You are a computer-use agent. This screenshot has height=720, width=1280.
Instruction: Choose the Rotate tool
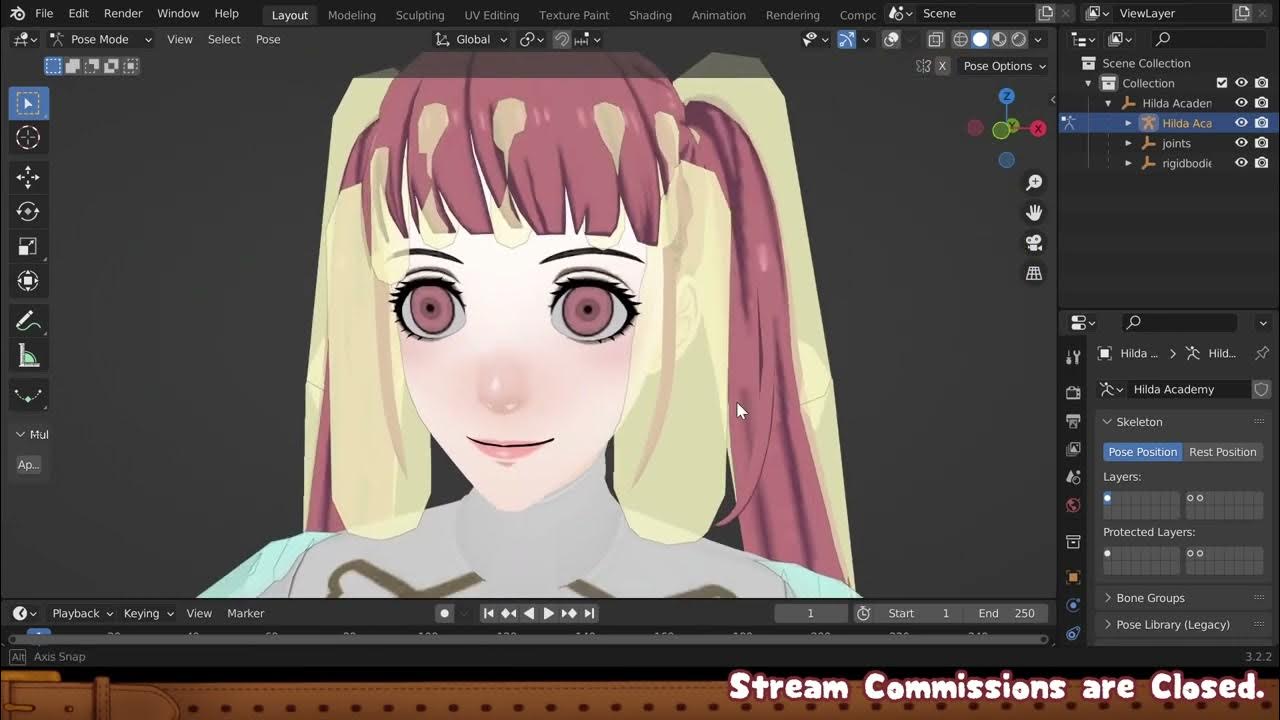coord(28,212)
